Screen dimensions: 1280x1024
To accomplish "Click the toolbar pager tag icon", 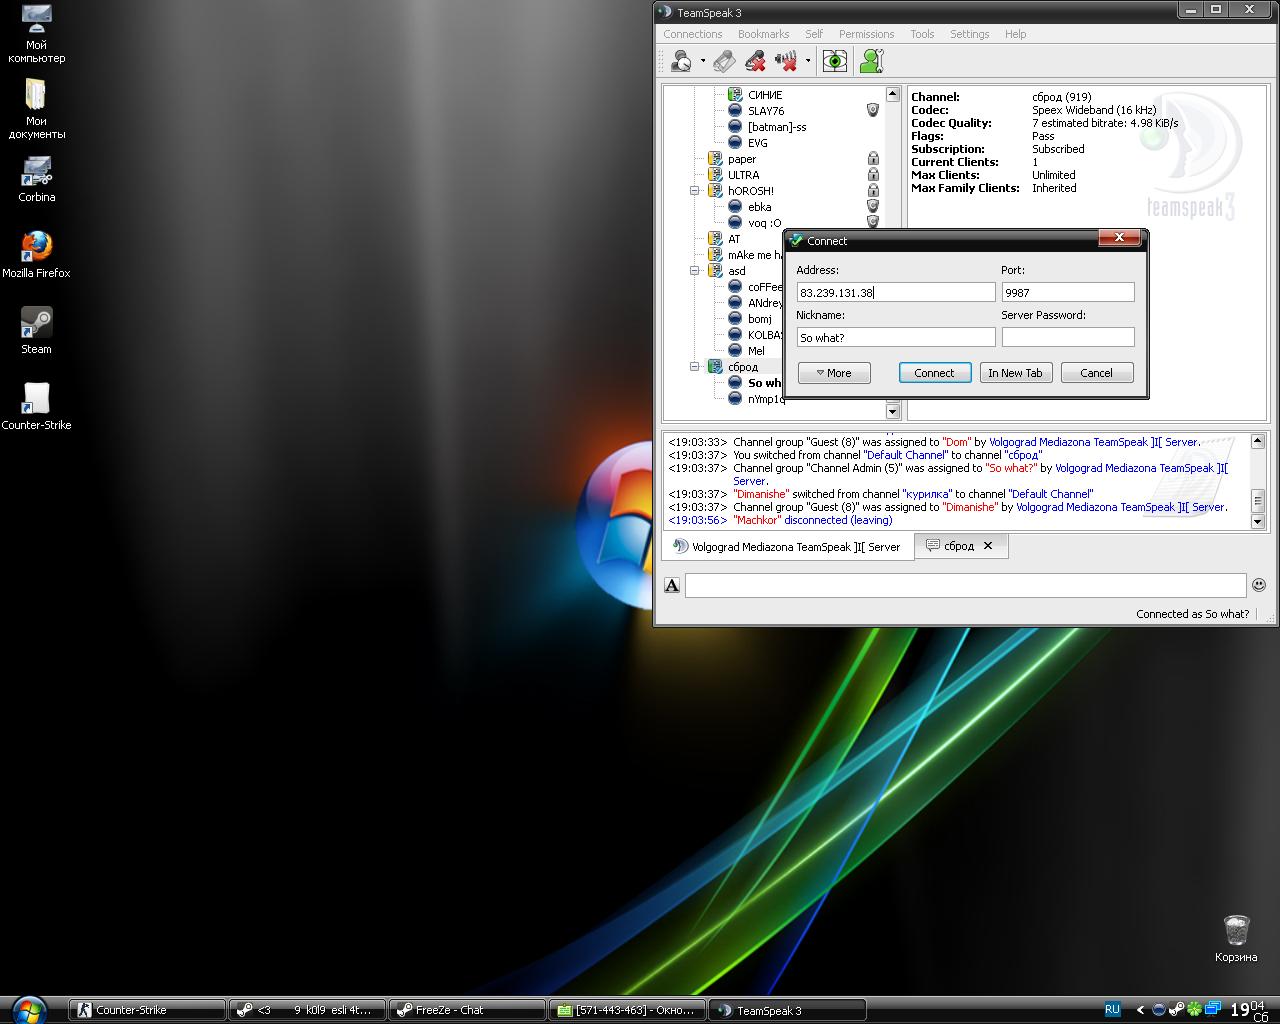I will coord(724,62).
